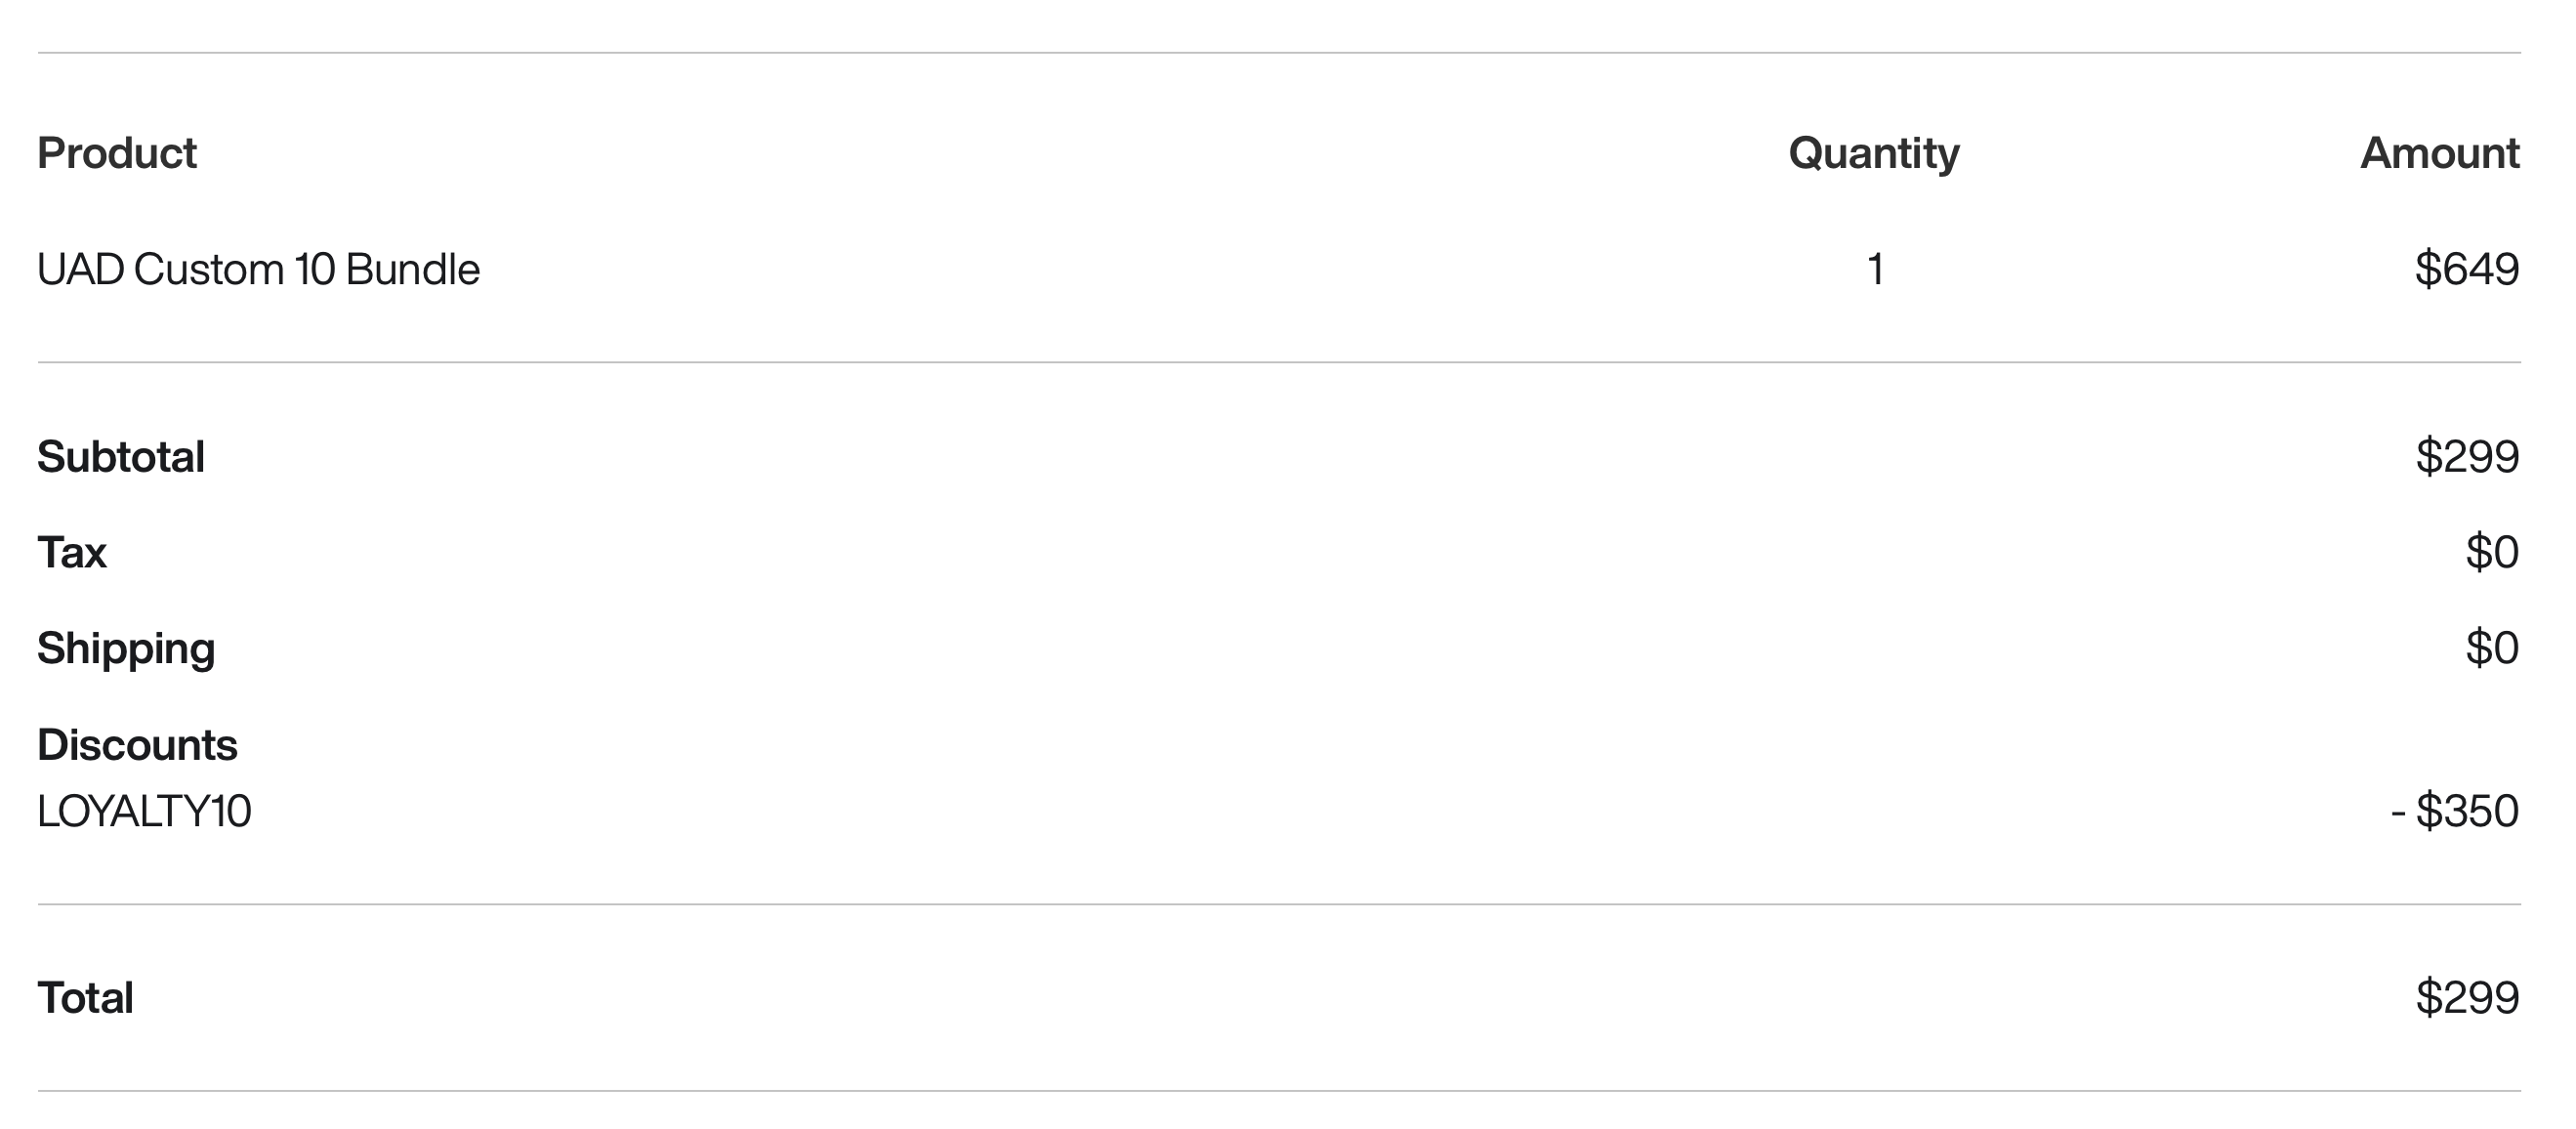
Task: Select the UAD Custom 10 Bundle product name
Action: point(258,270)
